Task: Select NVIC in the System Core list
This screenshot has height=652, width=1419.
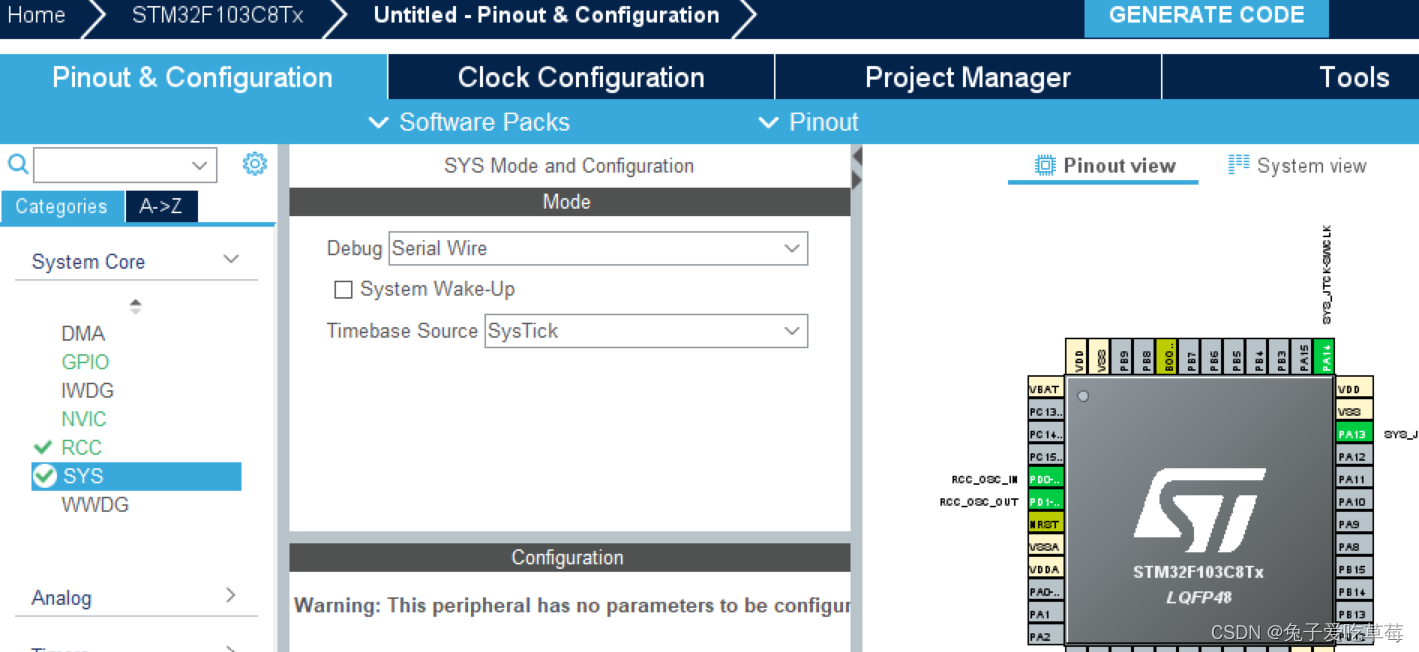Action: [x=84, y=419]
